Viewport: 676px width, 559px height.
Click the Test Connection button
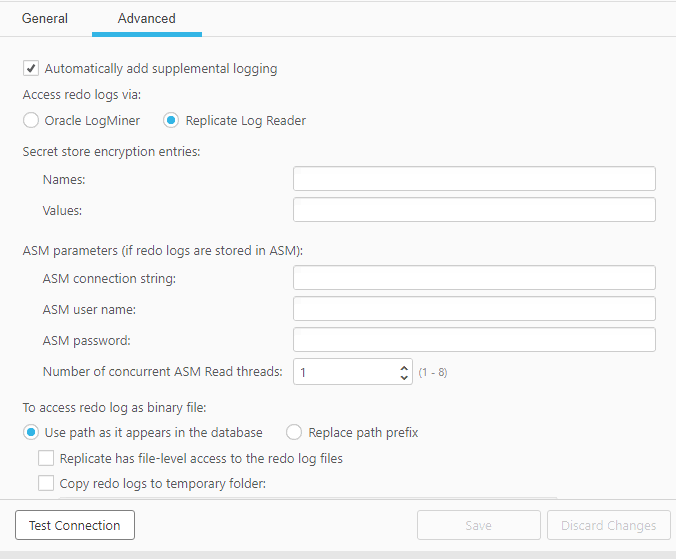tap(75, 525)
